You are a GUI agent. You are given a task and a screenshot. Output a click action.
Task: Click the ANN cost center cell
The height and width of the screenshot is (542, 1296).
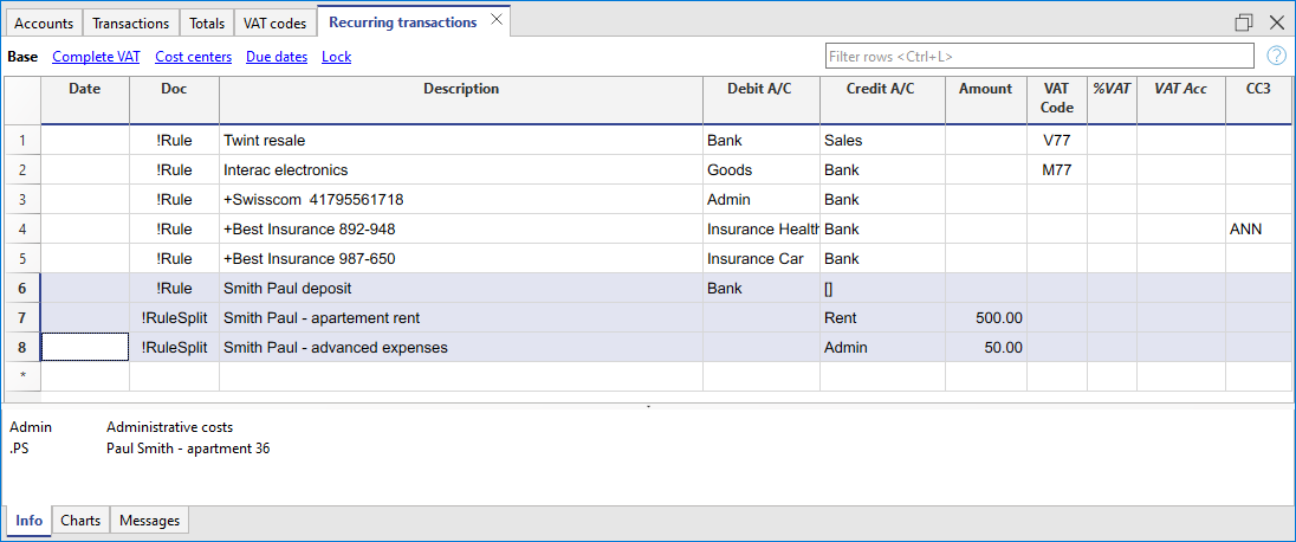1258,229
